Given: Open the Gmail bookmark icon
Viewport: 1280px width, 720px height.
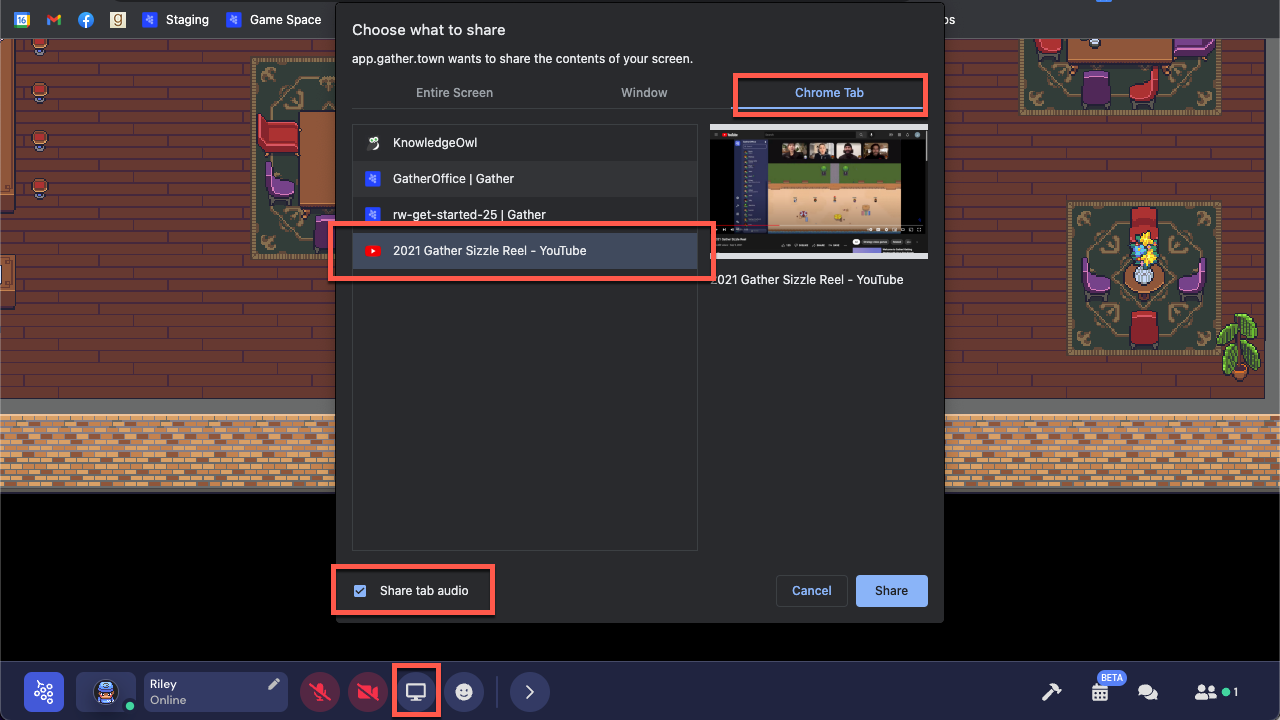Looking at the screenshot, I should 54,19.
